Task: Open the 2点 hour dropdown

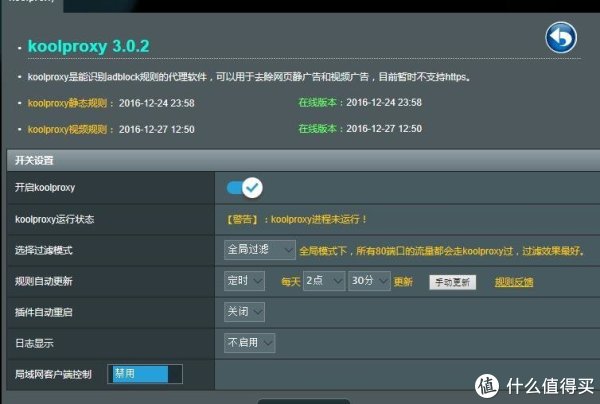Action: (324, 281)
